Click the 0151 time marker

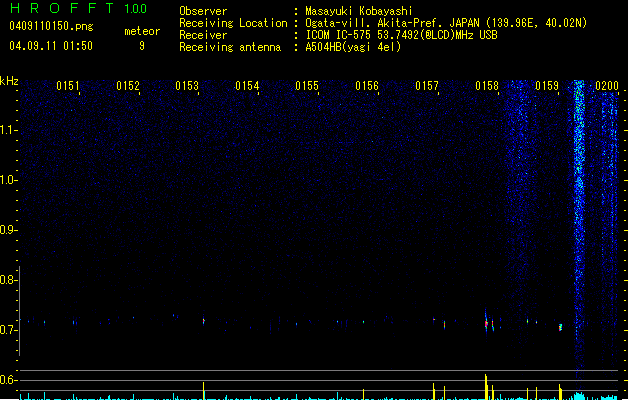[68, 85]
